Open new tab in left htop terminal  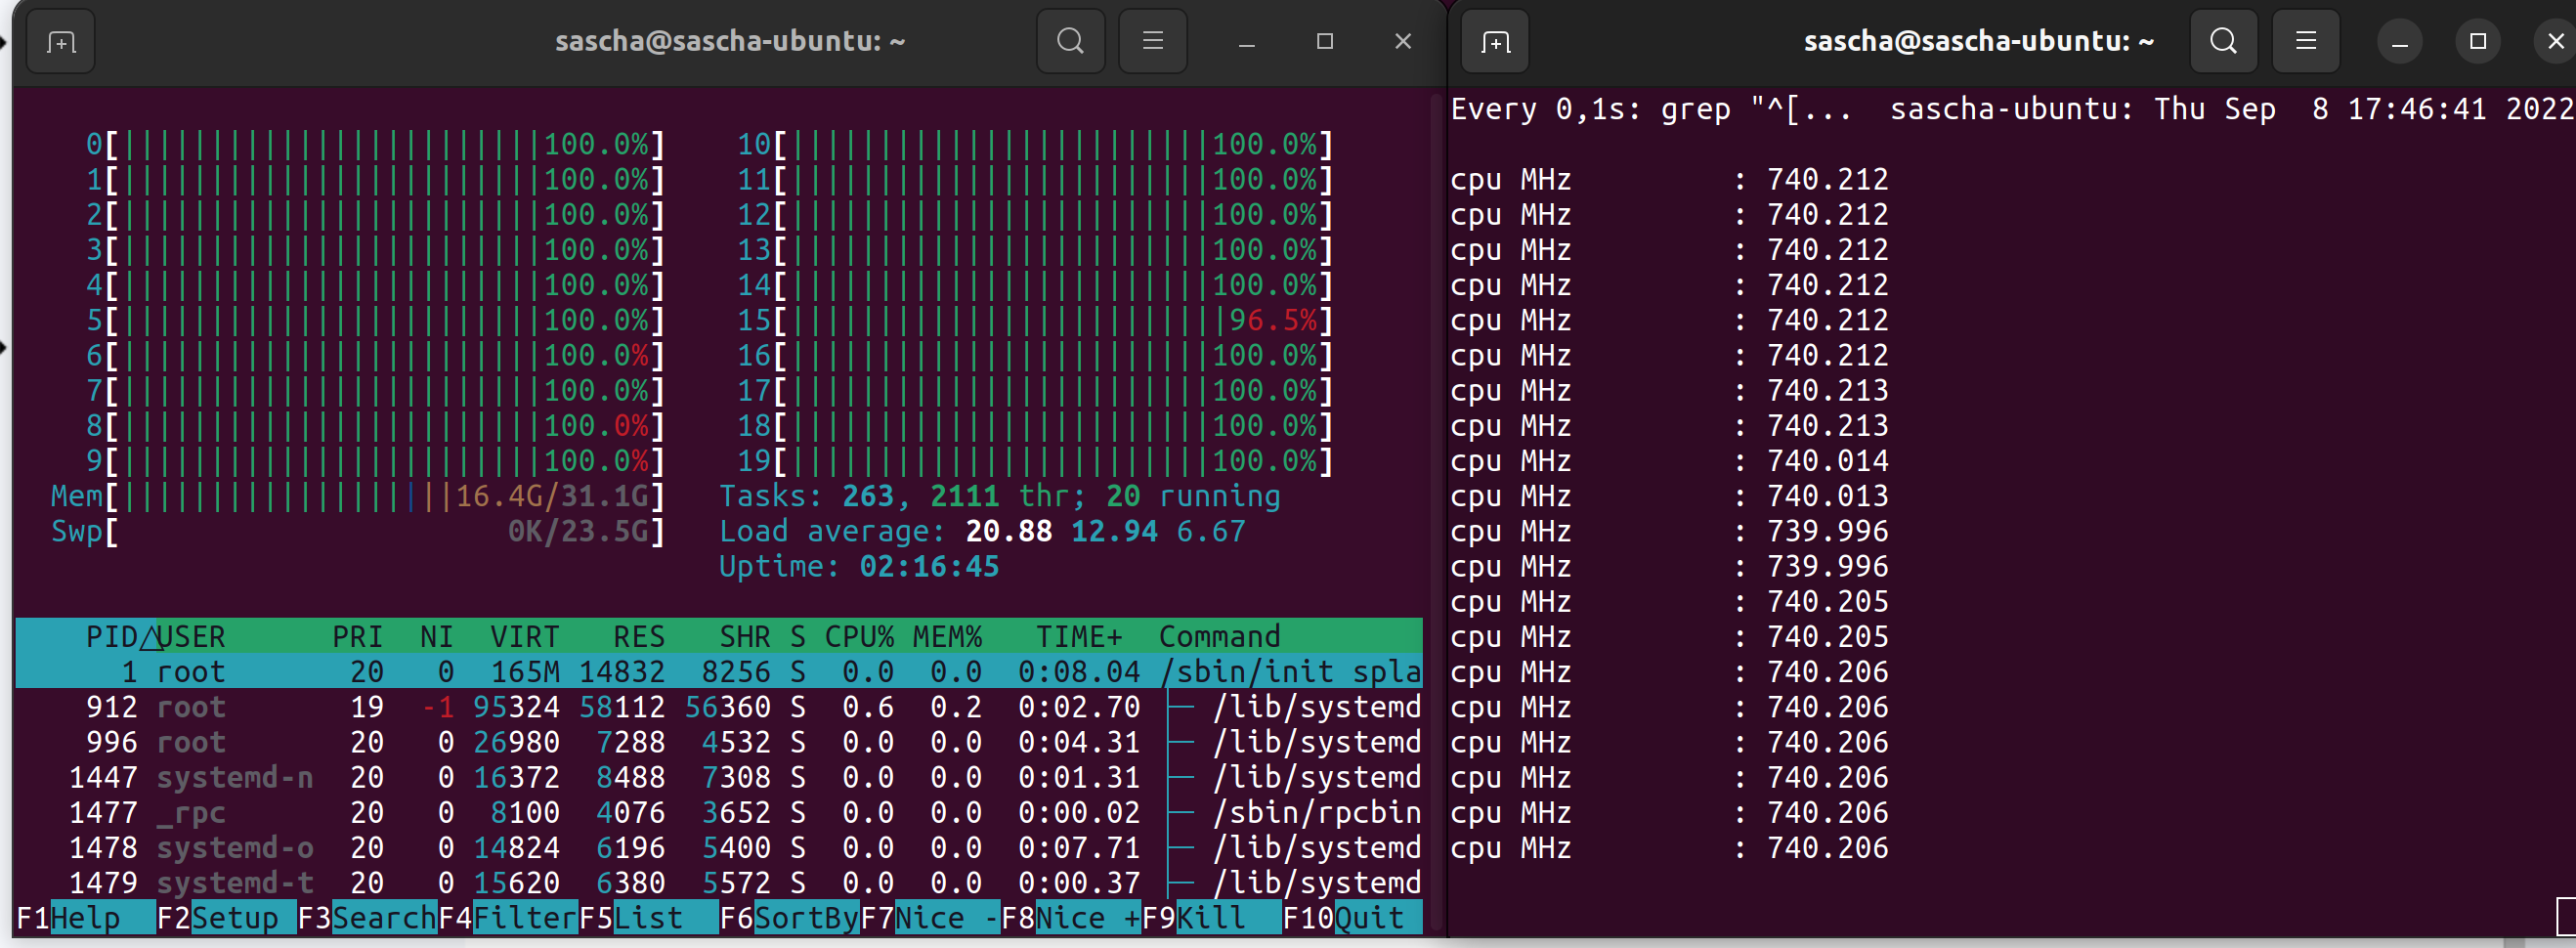click(60, 41)
